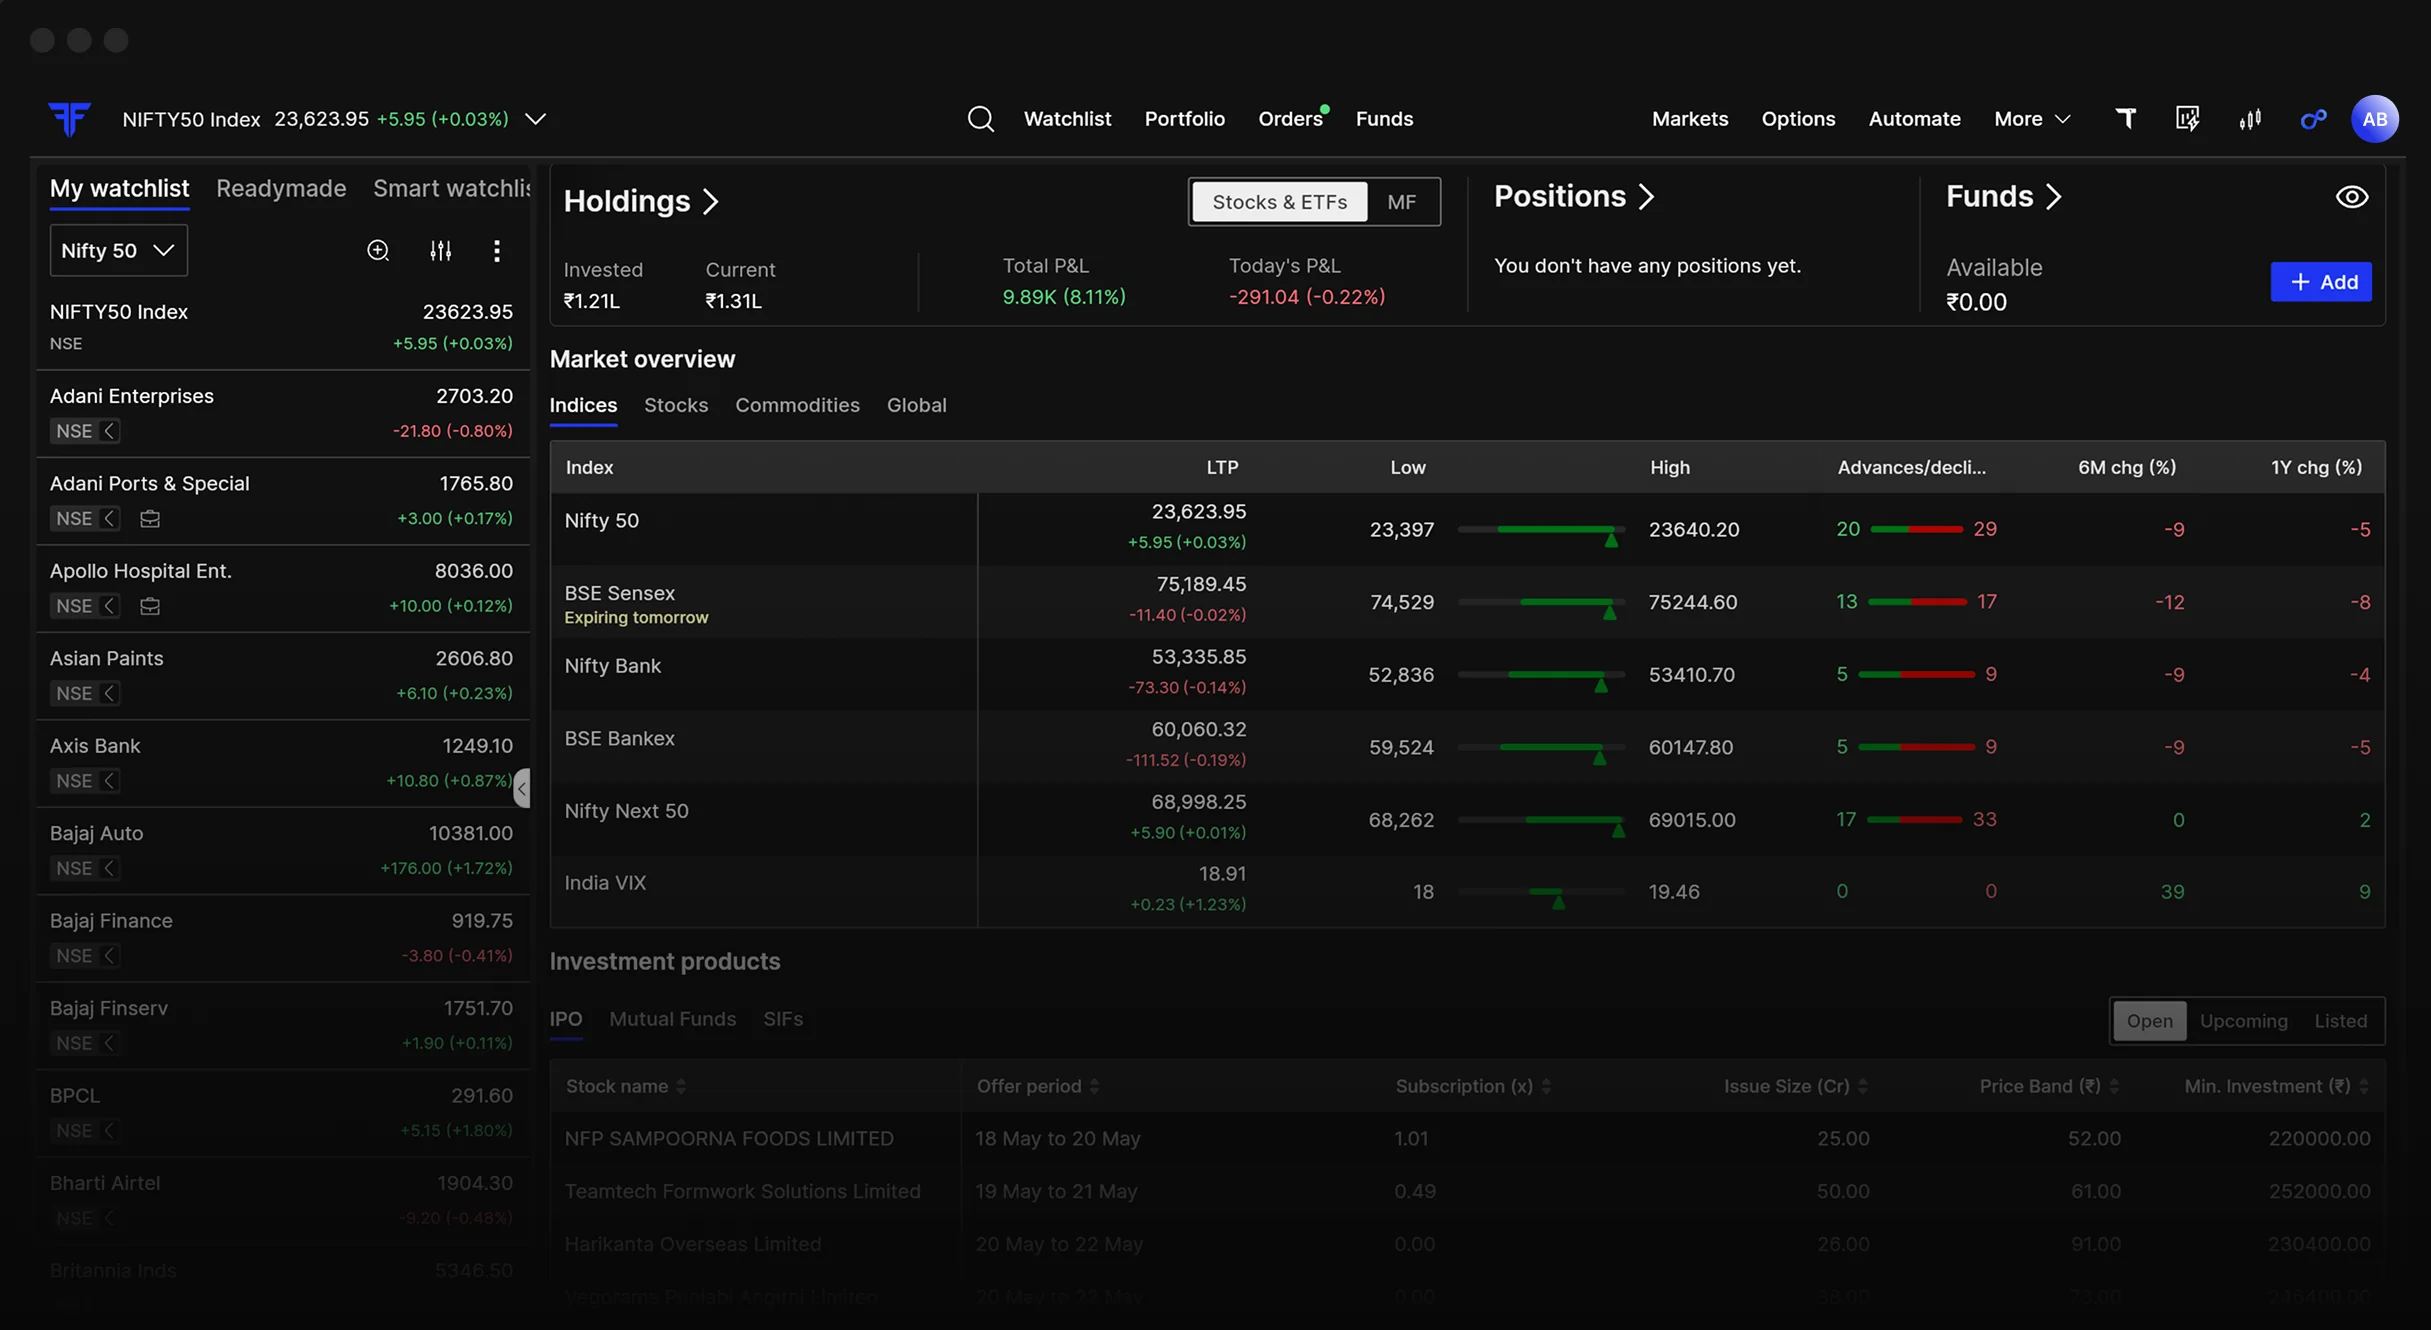The height and width of the screenshot is (1330, 2431).
Task: Expand the NIFTY50 Index header dropdown chevron
Action: (x=535, y=119)
